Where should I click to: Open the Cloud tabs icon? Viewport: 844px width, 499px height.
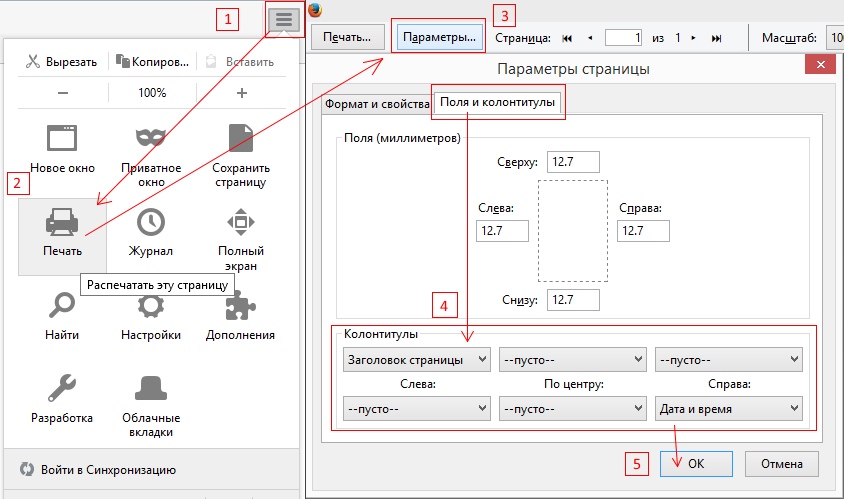tap(151, 388)
